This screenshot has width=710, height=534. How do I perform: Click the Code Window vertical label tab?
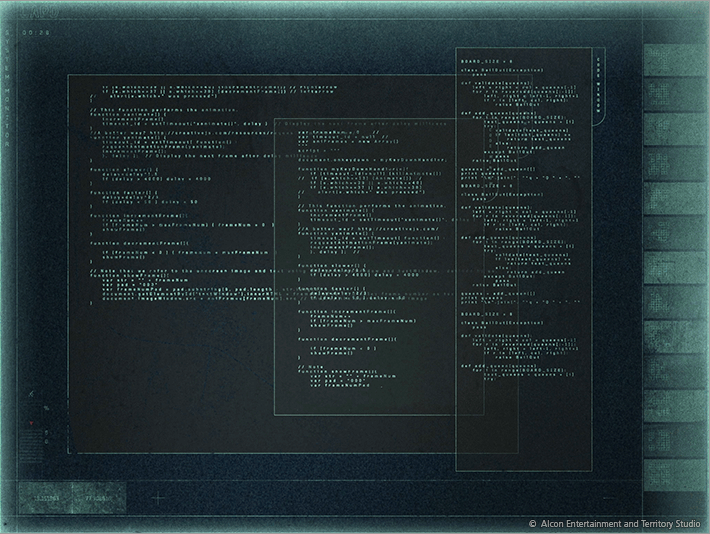(x=599, y=85)
